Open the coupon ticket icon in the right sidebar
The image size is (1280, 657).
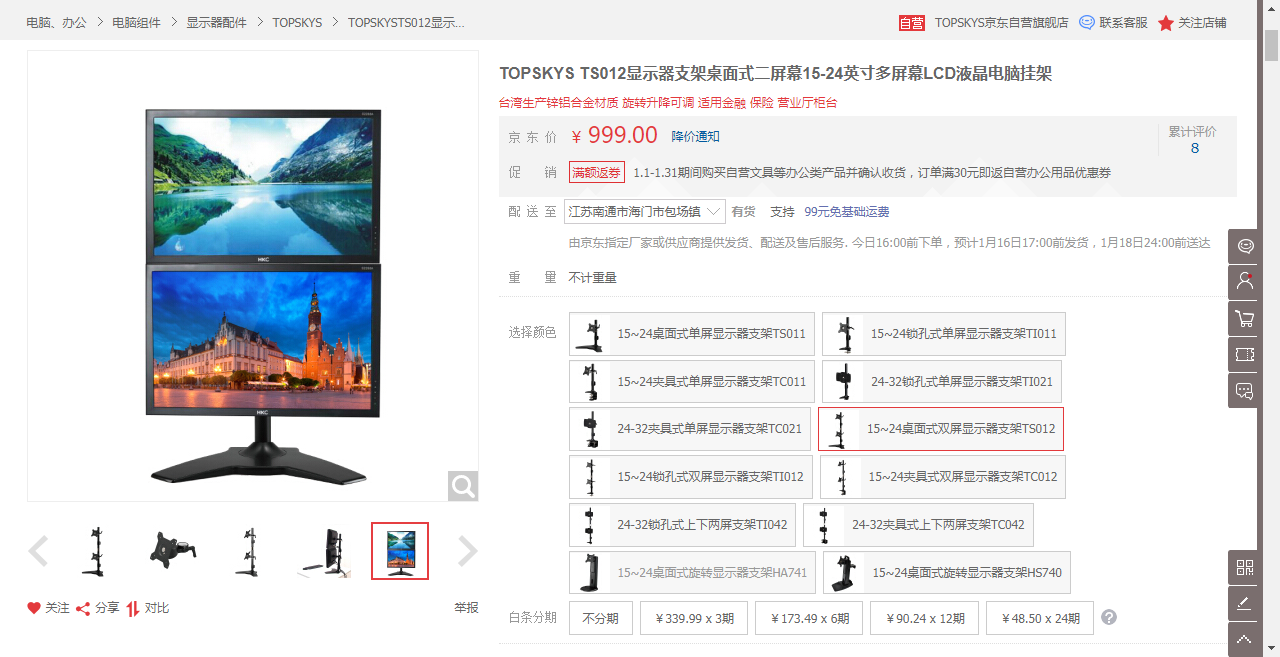tap(1245, 354)
